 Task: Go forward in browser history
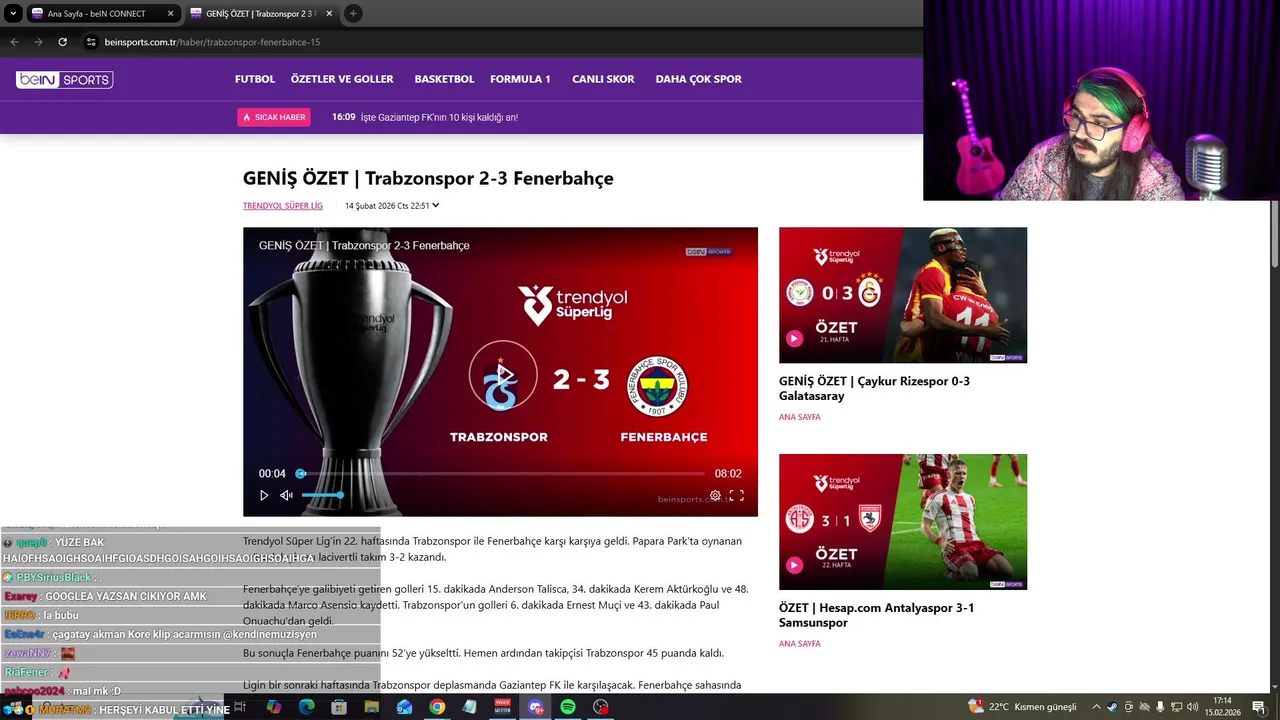(x=38, y=42)
